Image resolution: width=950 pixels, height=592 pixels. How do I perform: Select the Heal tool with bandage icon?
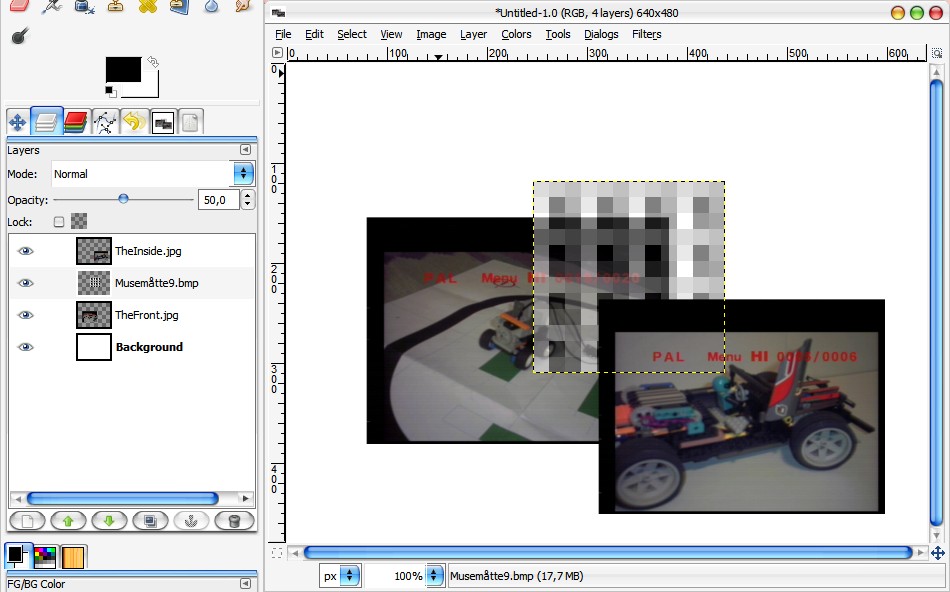(147, 6)
